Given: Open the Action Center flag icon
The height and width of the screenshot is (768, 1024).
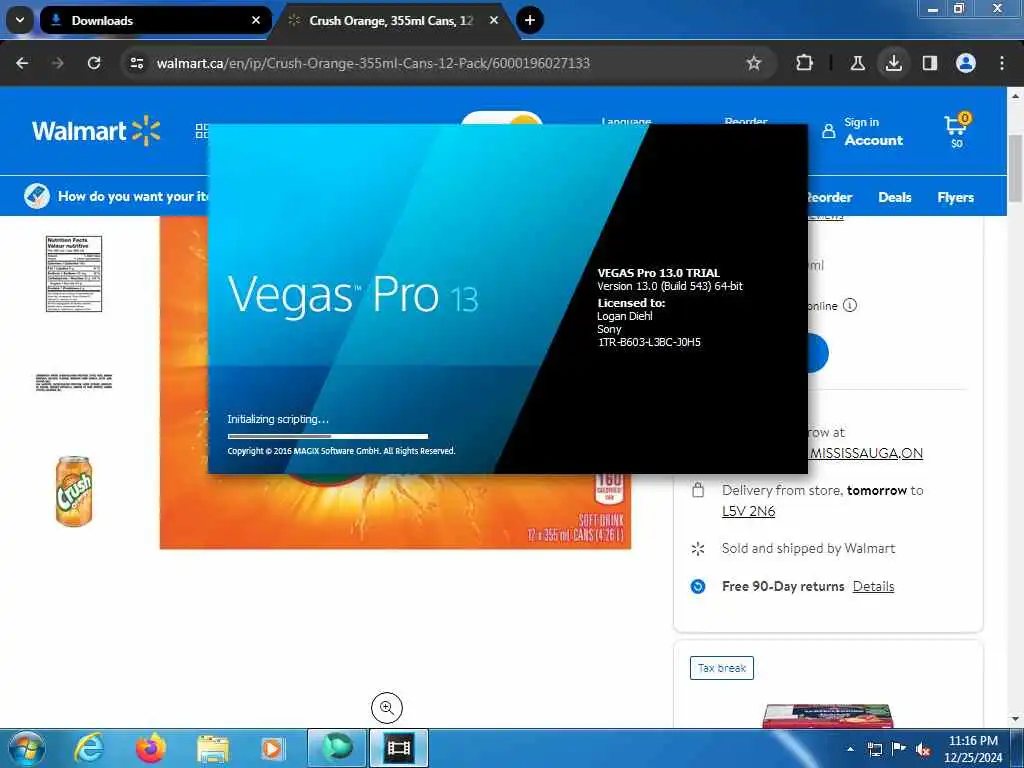Looking at the screenshot, I should [x=899, y=749].
